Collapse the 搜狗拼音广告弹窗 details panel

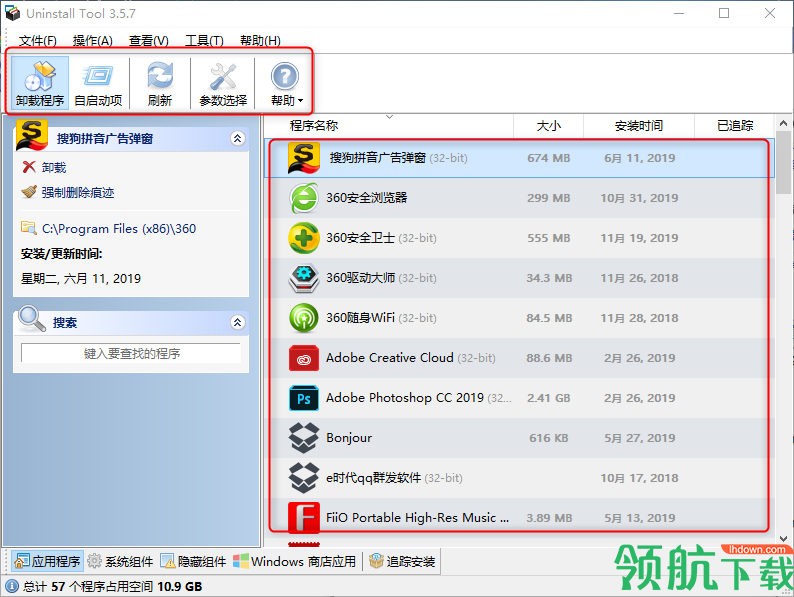(237, 138)
